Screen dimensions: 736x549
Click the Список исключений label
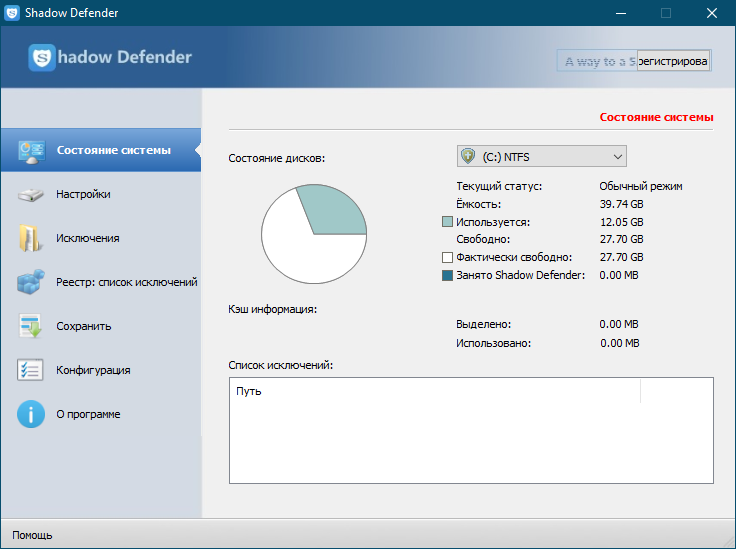point(281,365)
